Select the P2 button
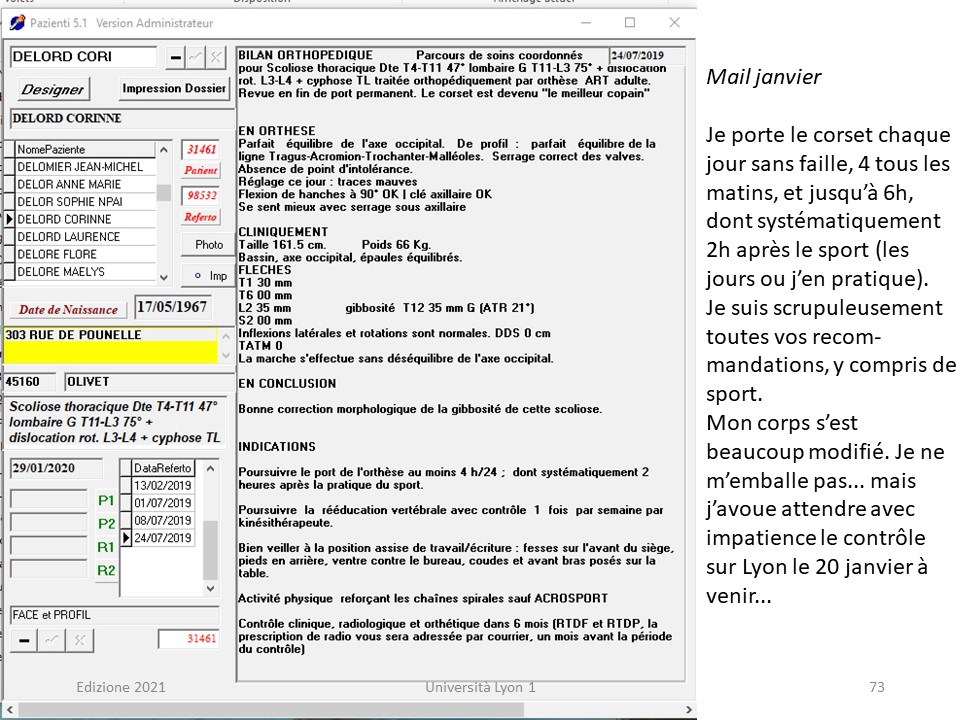 tap(106, 524)
